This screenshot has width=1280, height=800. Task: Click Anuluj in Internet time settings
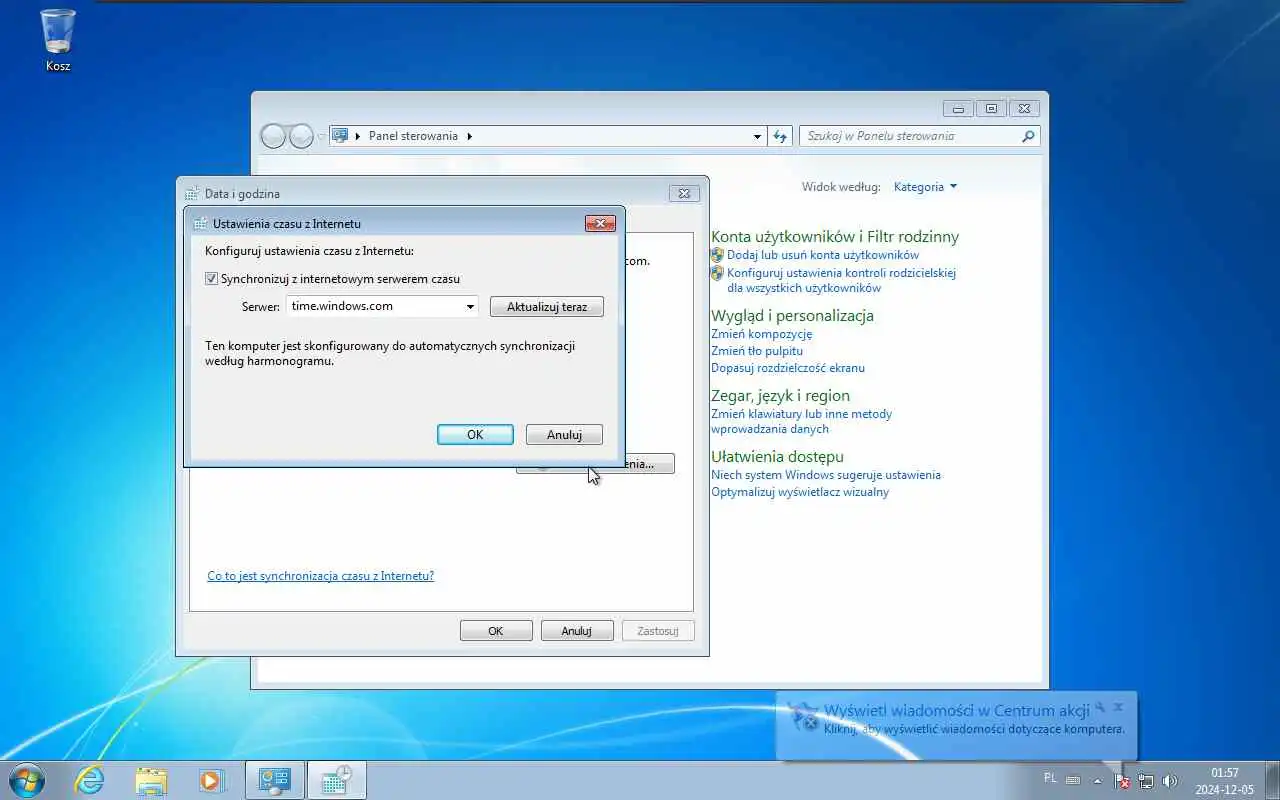pos(564,435)
